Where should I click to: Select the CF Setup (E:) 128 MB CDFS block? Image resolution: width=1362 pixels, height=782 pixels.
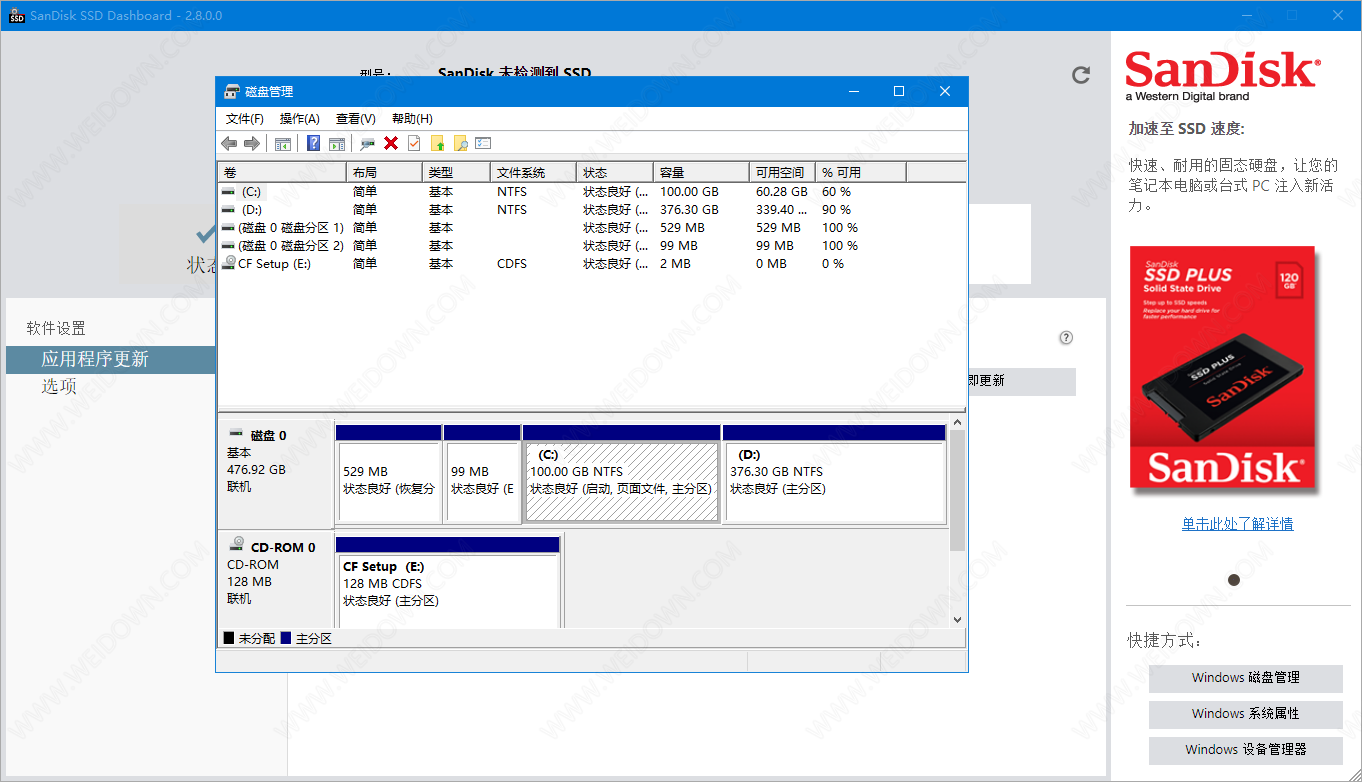click(x=448, y=583)
